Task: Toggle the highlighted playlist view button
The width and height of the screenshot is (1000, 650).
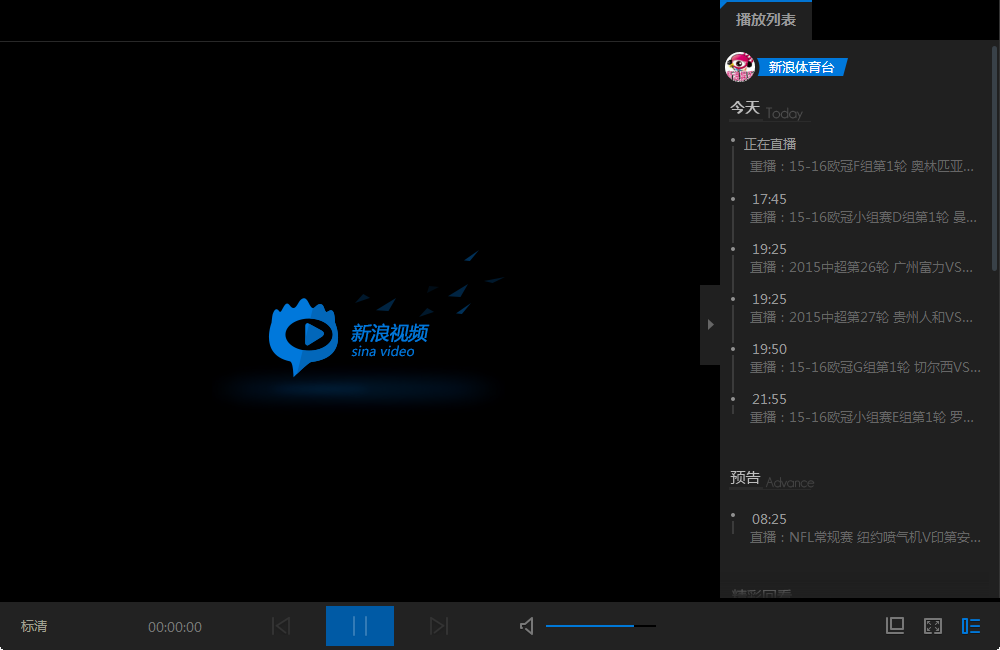Action: pos(970,626)
